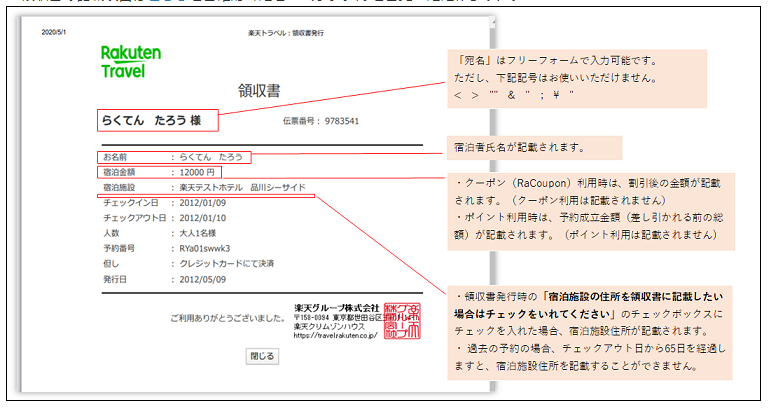Open the travel.rakuten.co.jp URL on the receipt
The height and width of the screenshot is (409, 771).
click(x=335, y=336)
